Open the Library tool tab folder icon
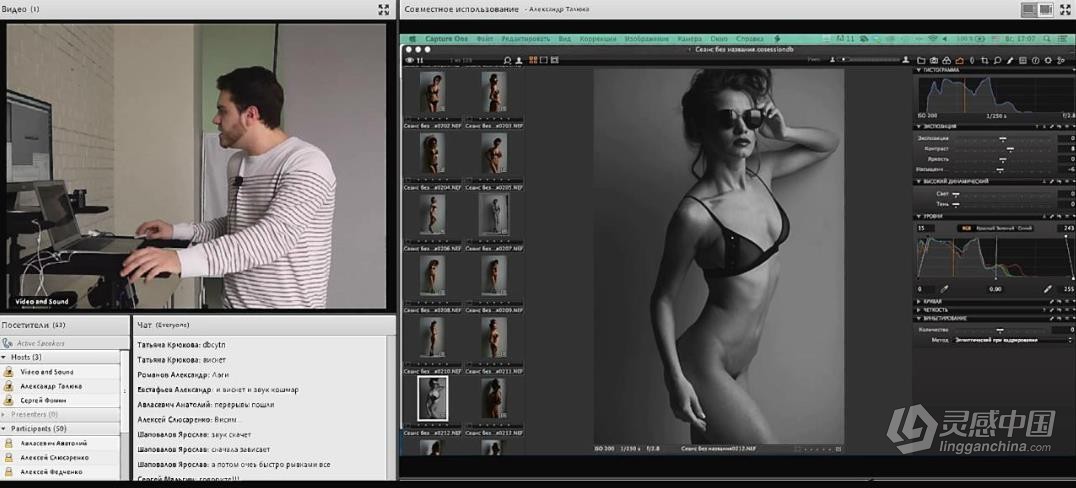 [x=921, y=60]
